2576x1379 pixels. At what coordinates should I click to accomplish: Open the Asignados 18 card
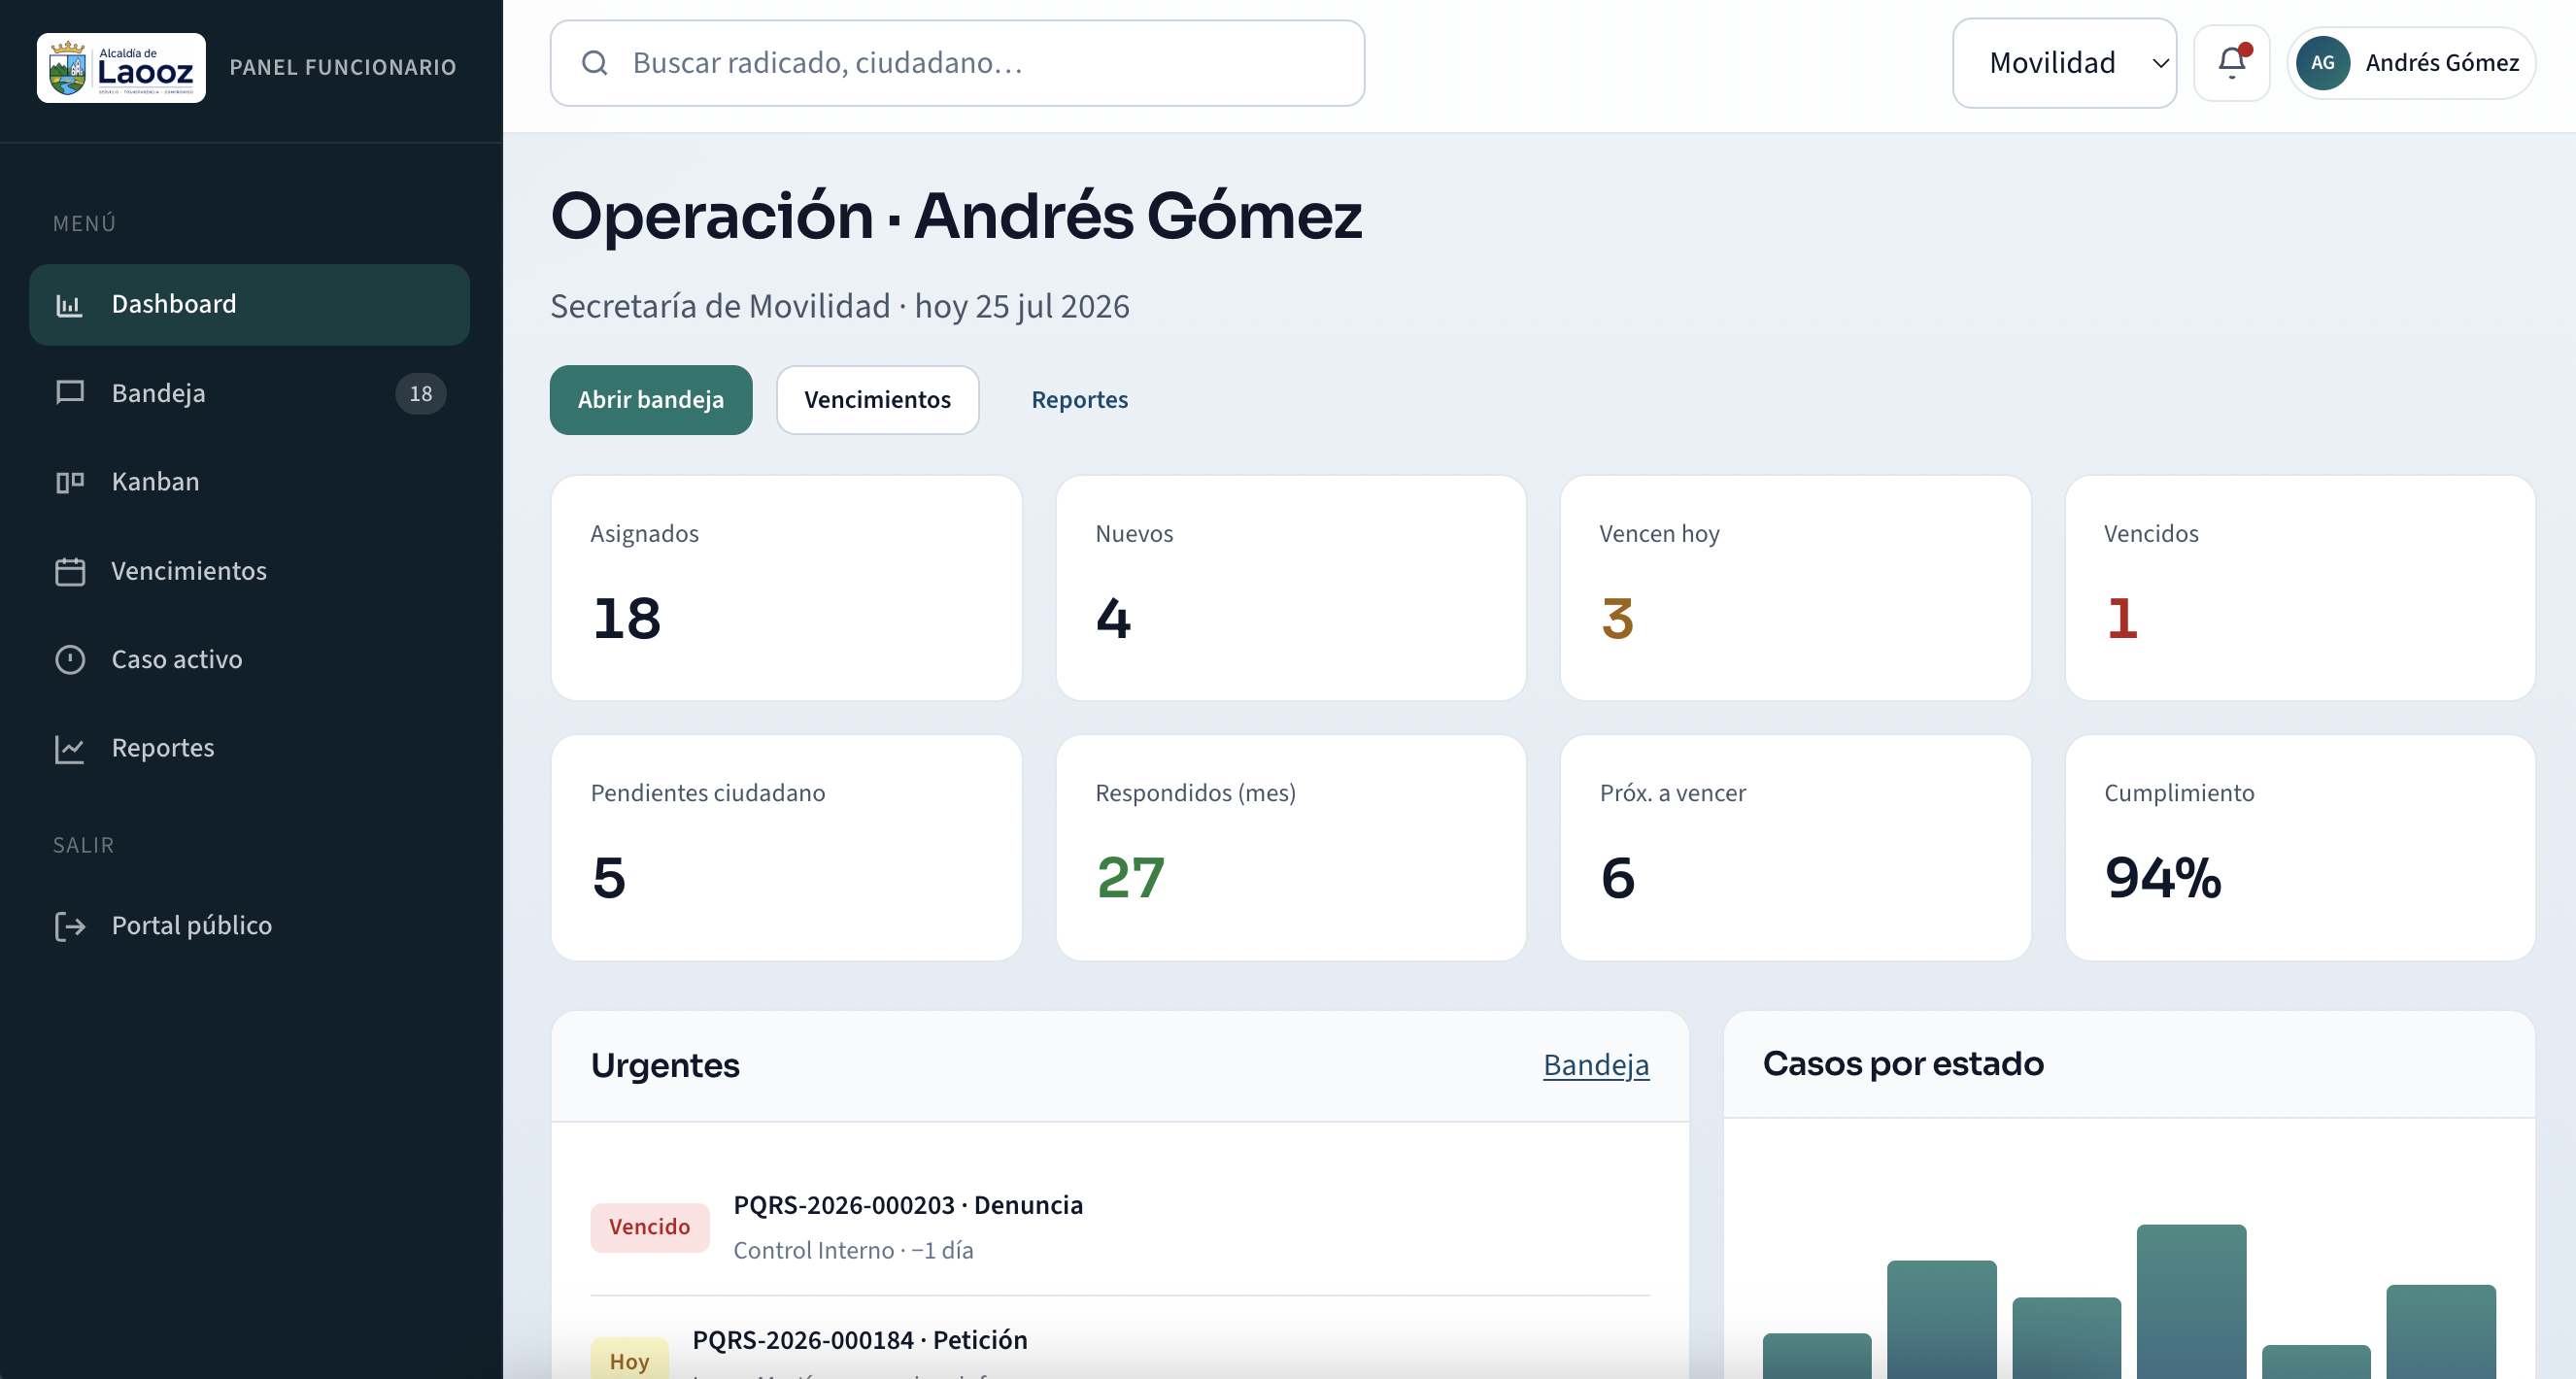click(786, 588)
